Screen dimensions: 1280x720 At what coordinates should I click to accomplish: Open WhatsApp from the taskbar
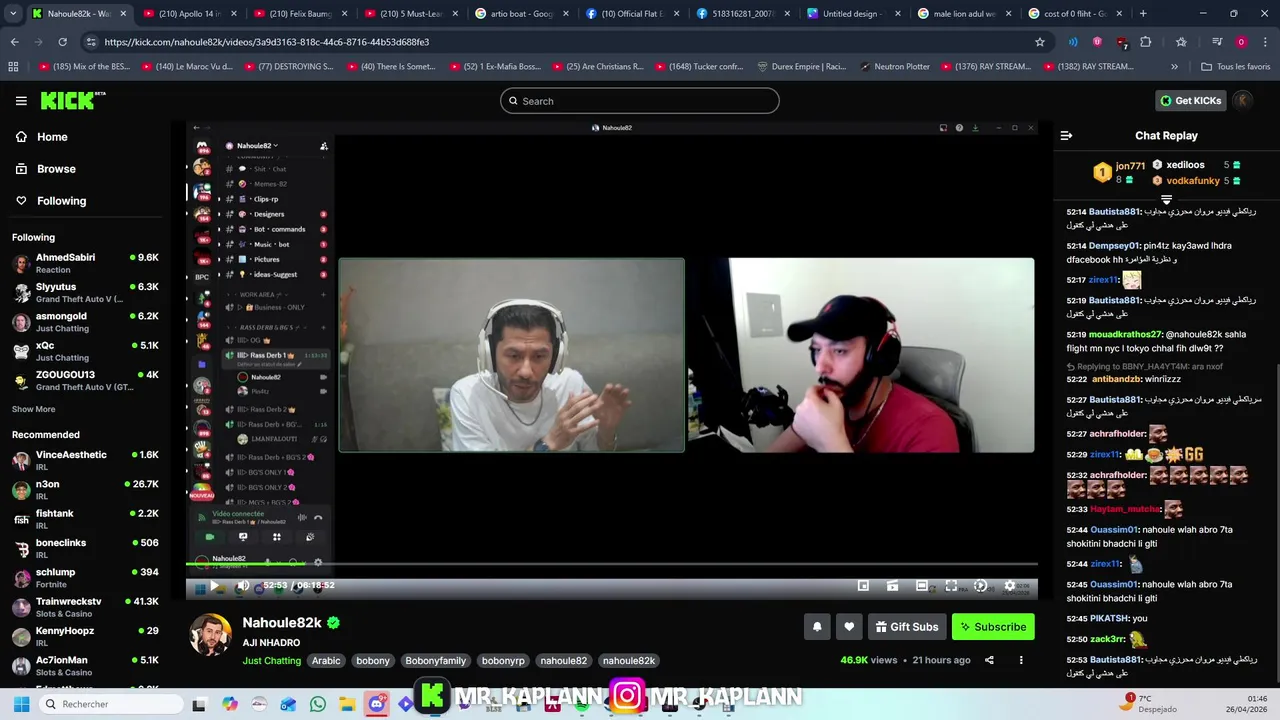pos(318,704)
